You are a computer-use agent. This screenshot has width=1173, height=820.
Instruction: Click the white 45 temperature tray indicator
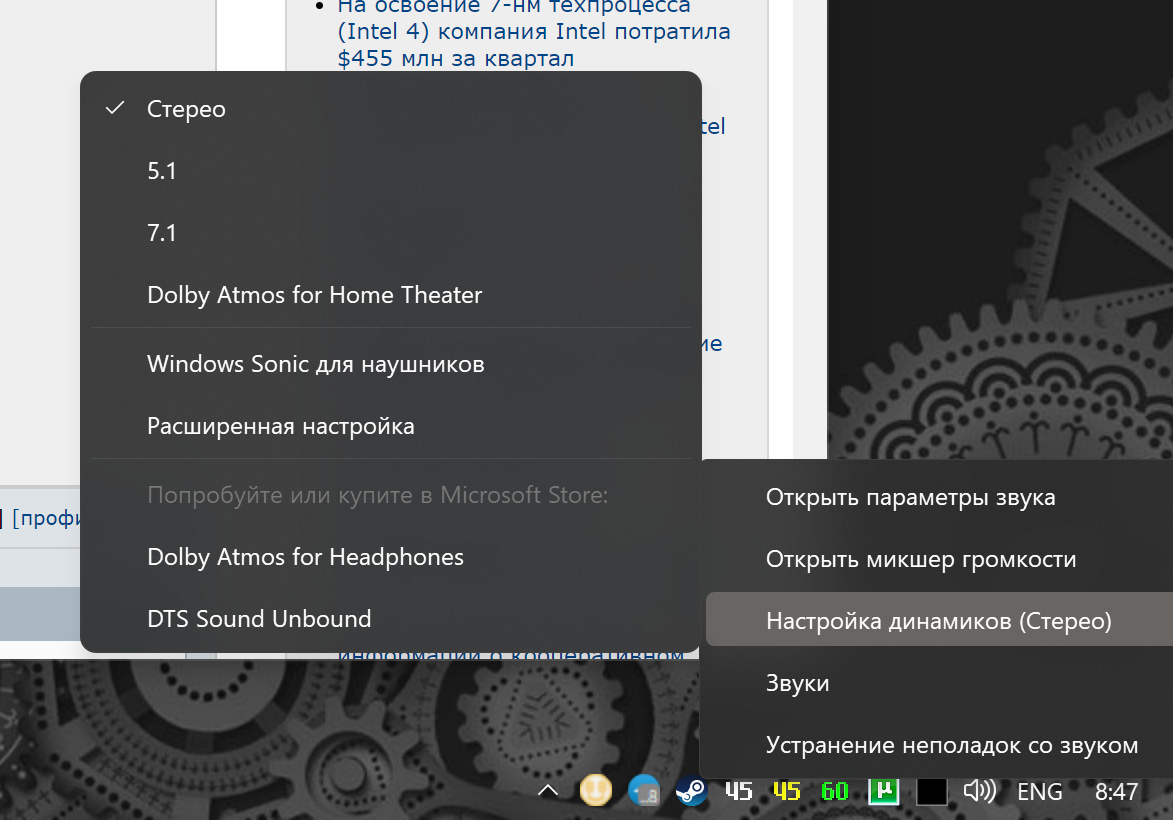click(x=738, y=791)
